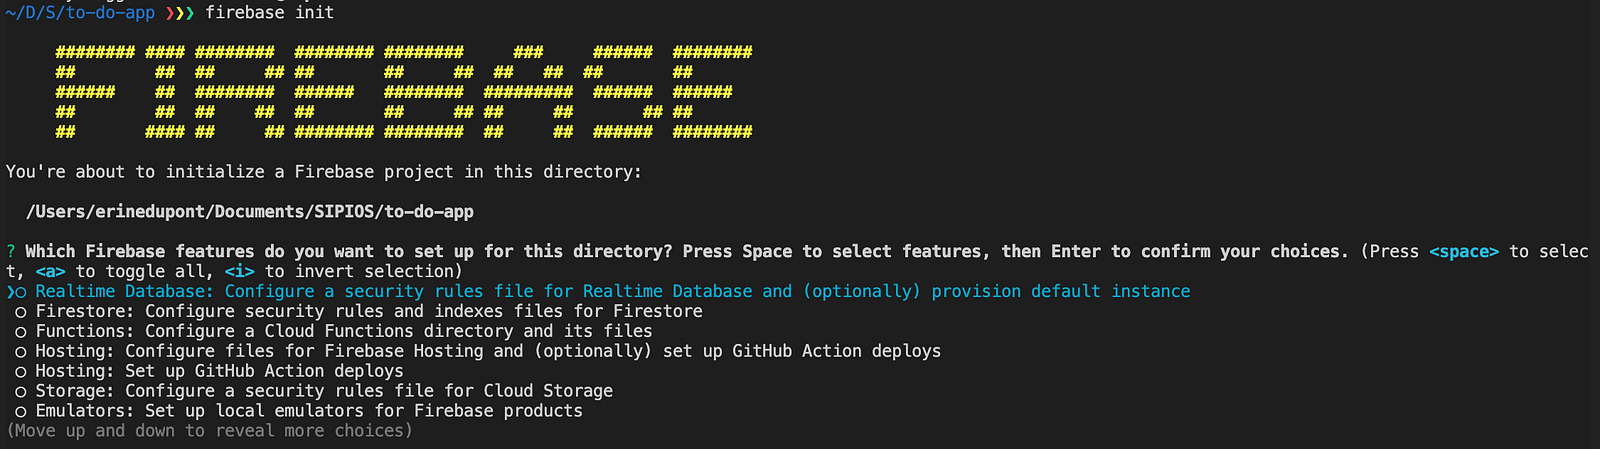Toggle the Storage option circle
Image resolution: width=1600 pixels, height=449 pixels.
tap(20, 392)
